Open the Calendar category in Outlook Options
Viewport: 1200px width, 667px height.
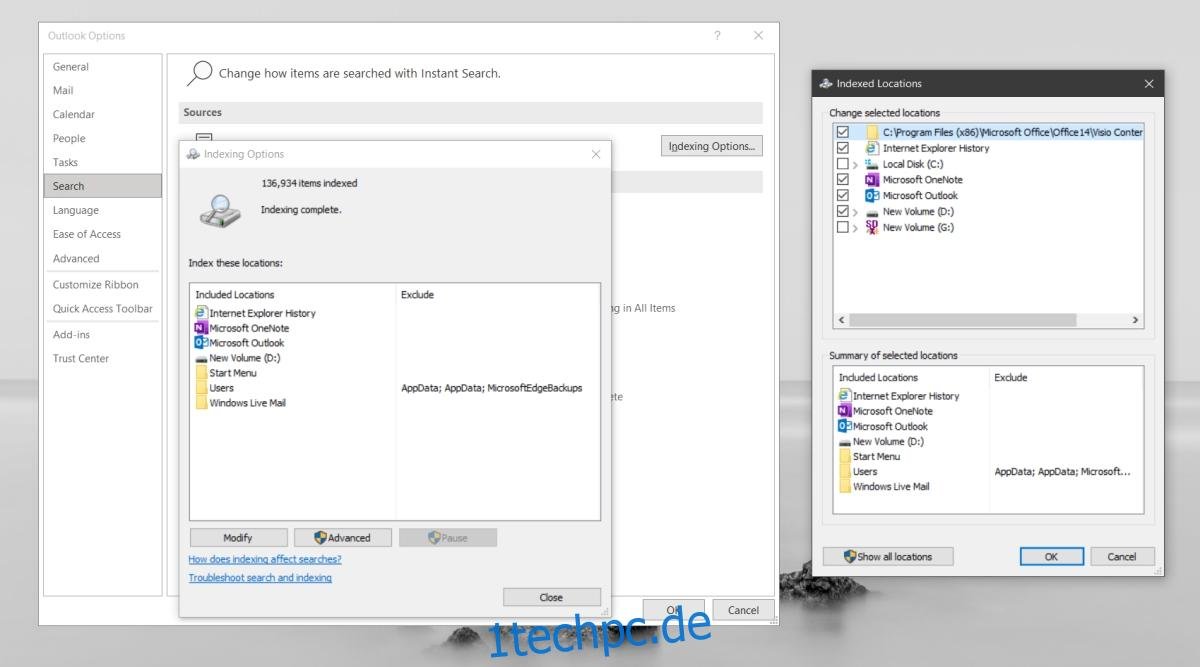pyautogui.click(x=102, y=115)
